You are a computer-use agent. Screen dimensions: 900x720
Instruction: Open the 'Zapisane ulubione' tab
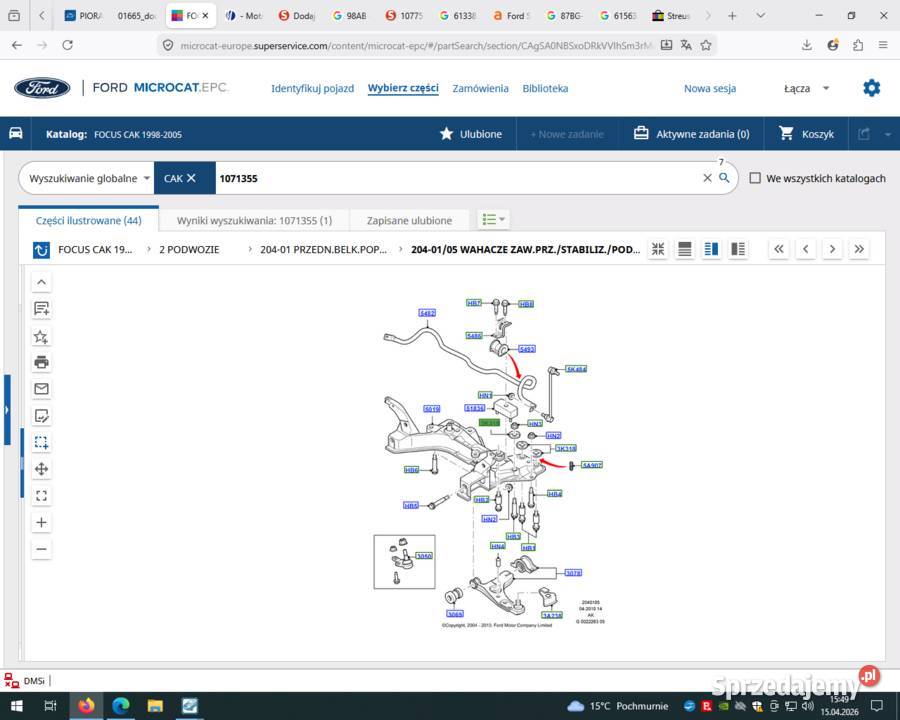(x=409, y=220)
